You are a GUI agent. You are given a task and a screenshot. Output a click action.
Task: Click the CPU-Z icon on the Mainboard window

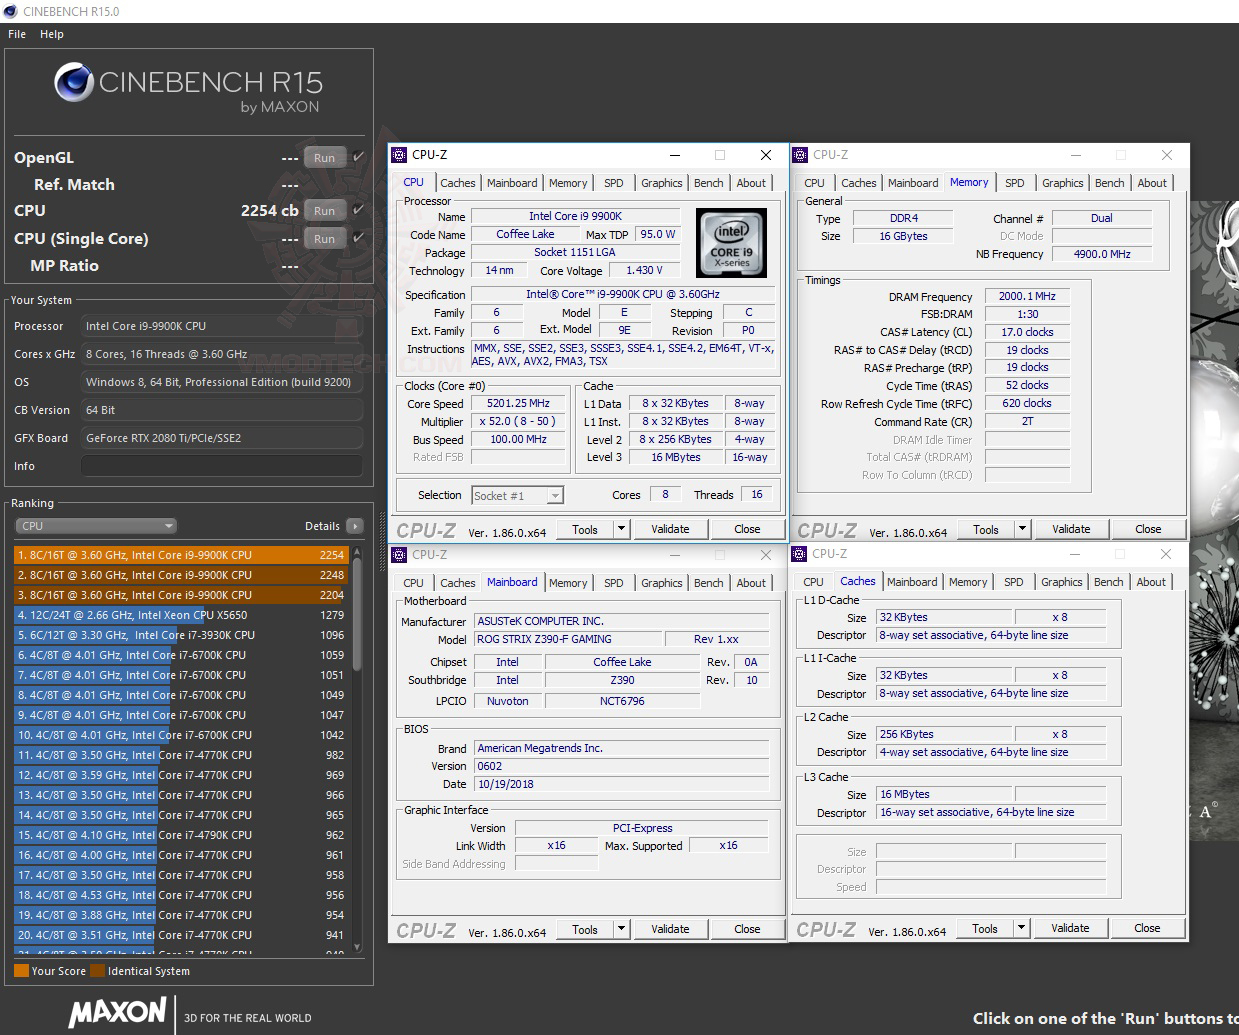399,555
